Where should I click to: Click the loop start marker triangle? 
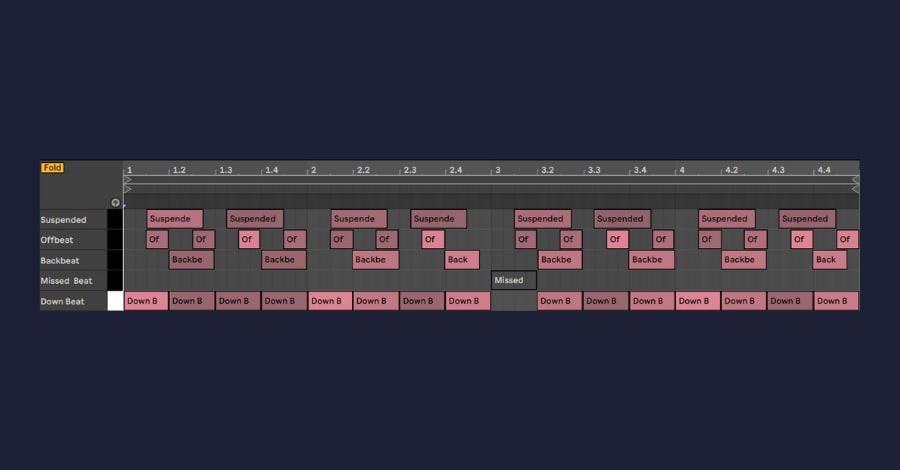[x=127, y=180]
